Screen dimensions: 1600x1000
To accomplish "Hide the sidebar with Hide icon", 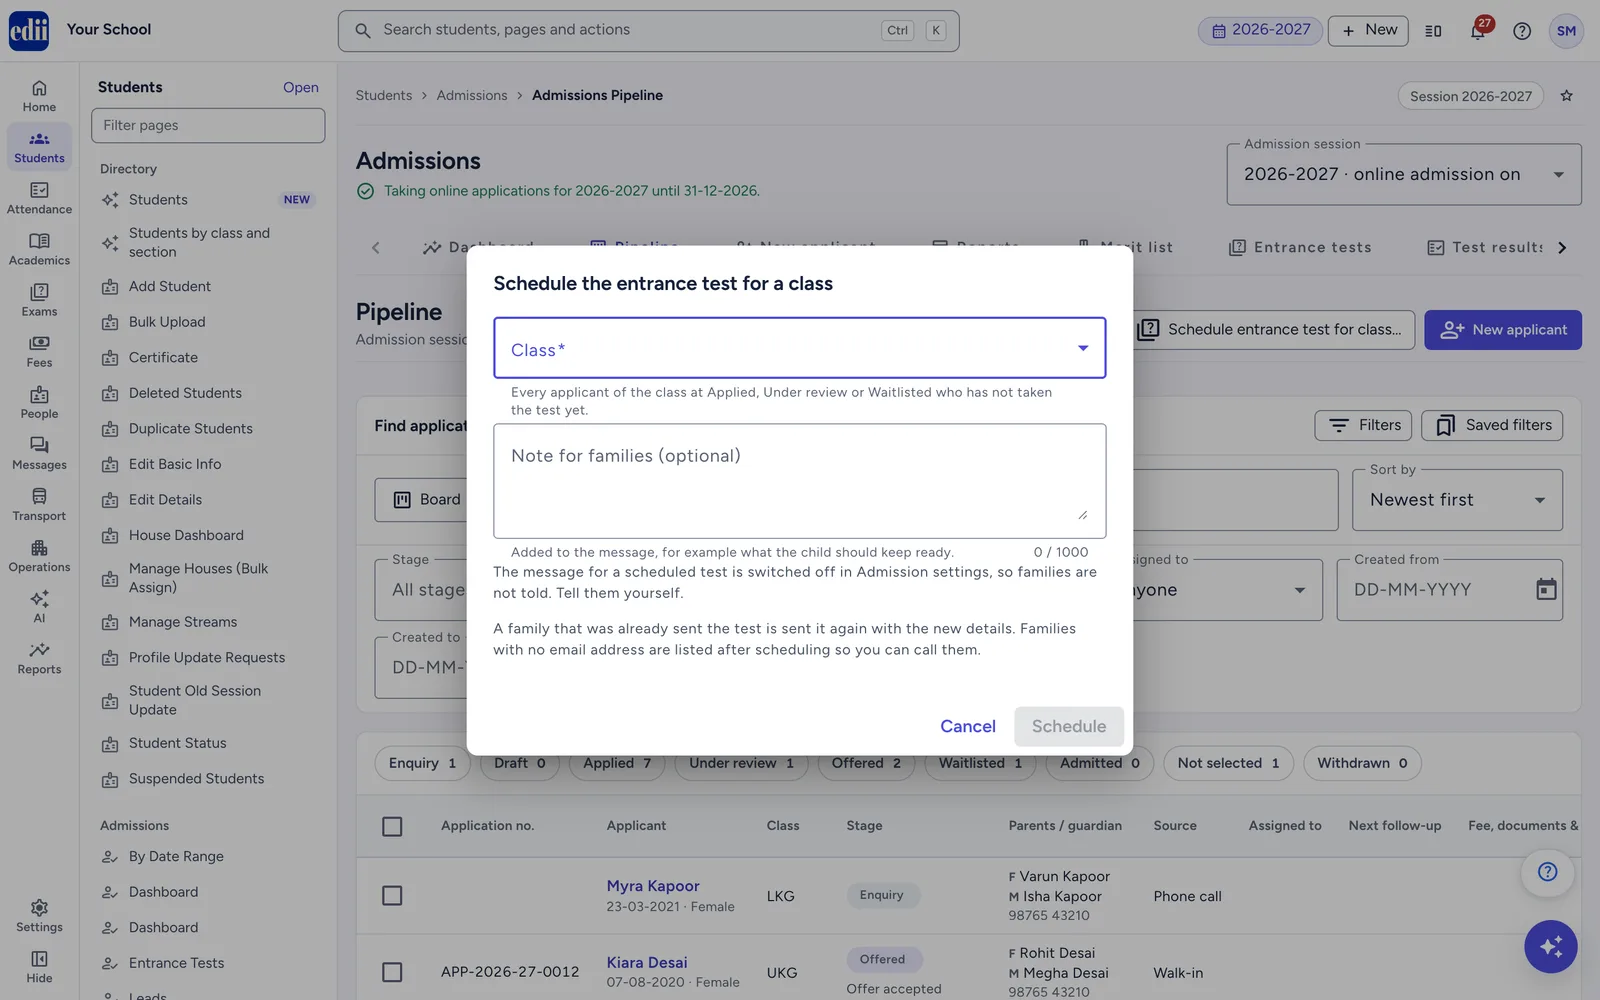I will [x=39, y=966].
